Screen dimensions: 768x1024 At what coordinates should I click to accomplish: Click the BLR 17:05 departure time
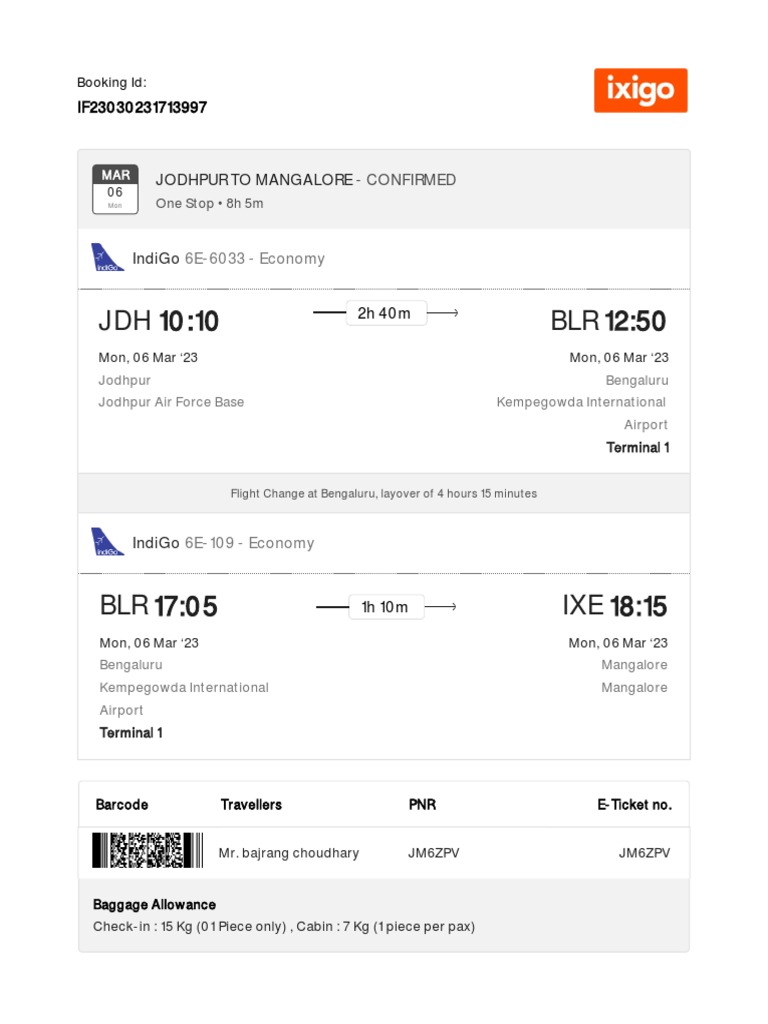(158, 606)
